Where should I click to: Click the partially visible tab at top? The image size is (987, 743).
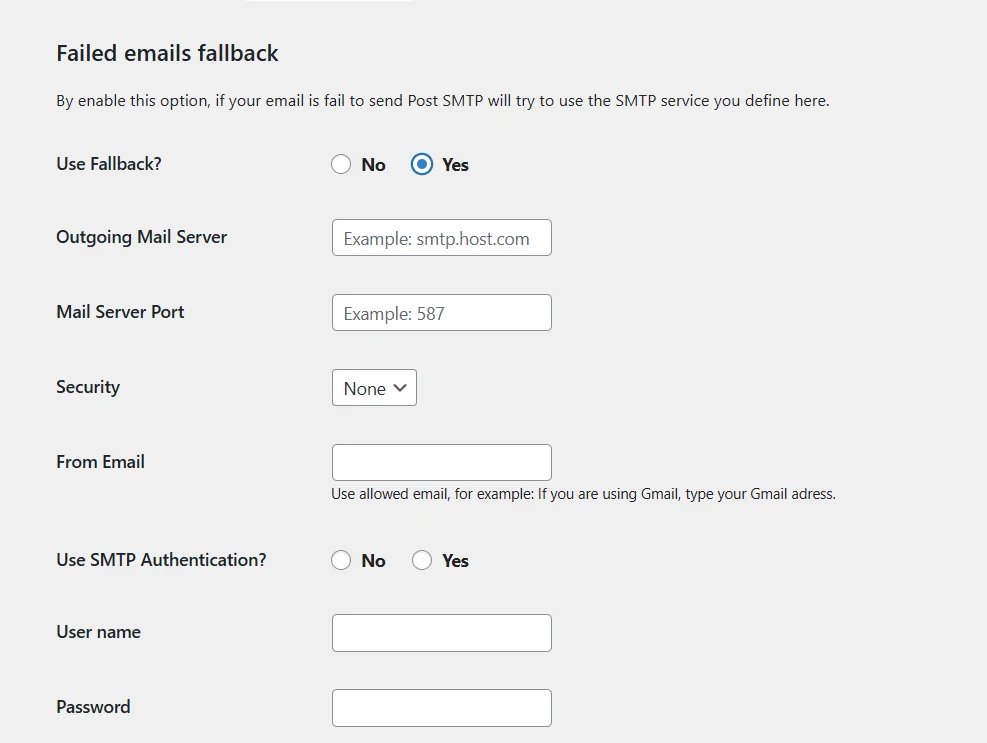[330, 3]
